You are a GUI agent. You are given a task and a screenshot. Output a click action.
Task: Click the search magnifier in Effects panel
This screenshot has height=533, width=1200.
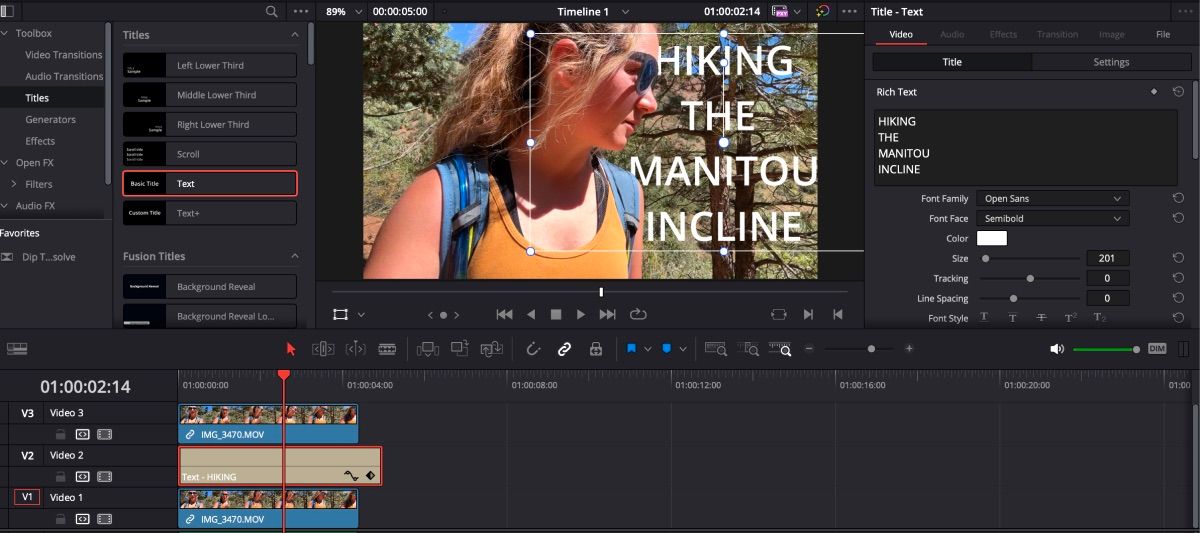pyautogui.click(x=272, y=11)
